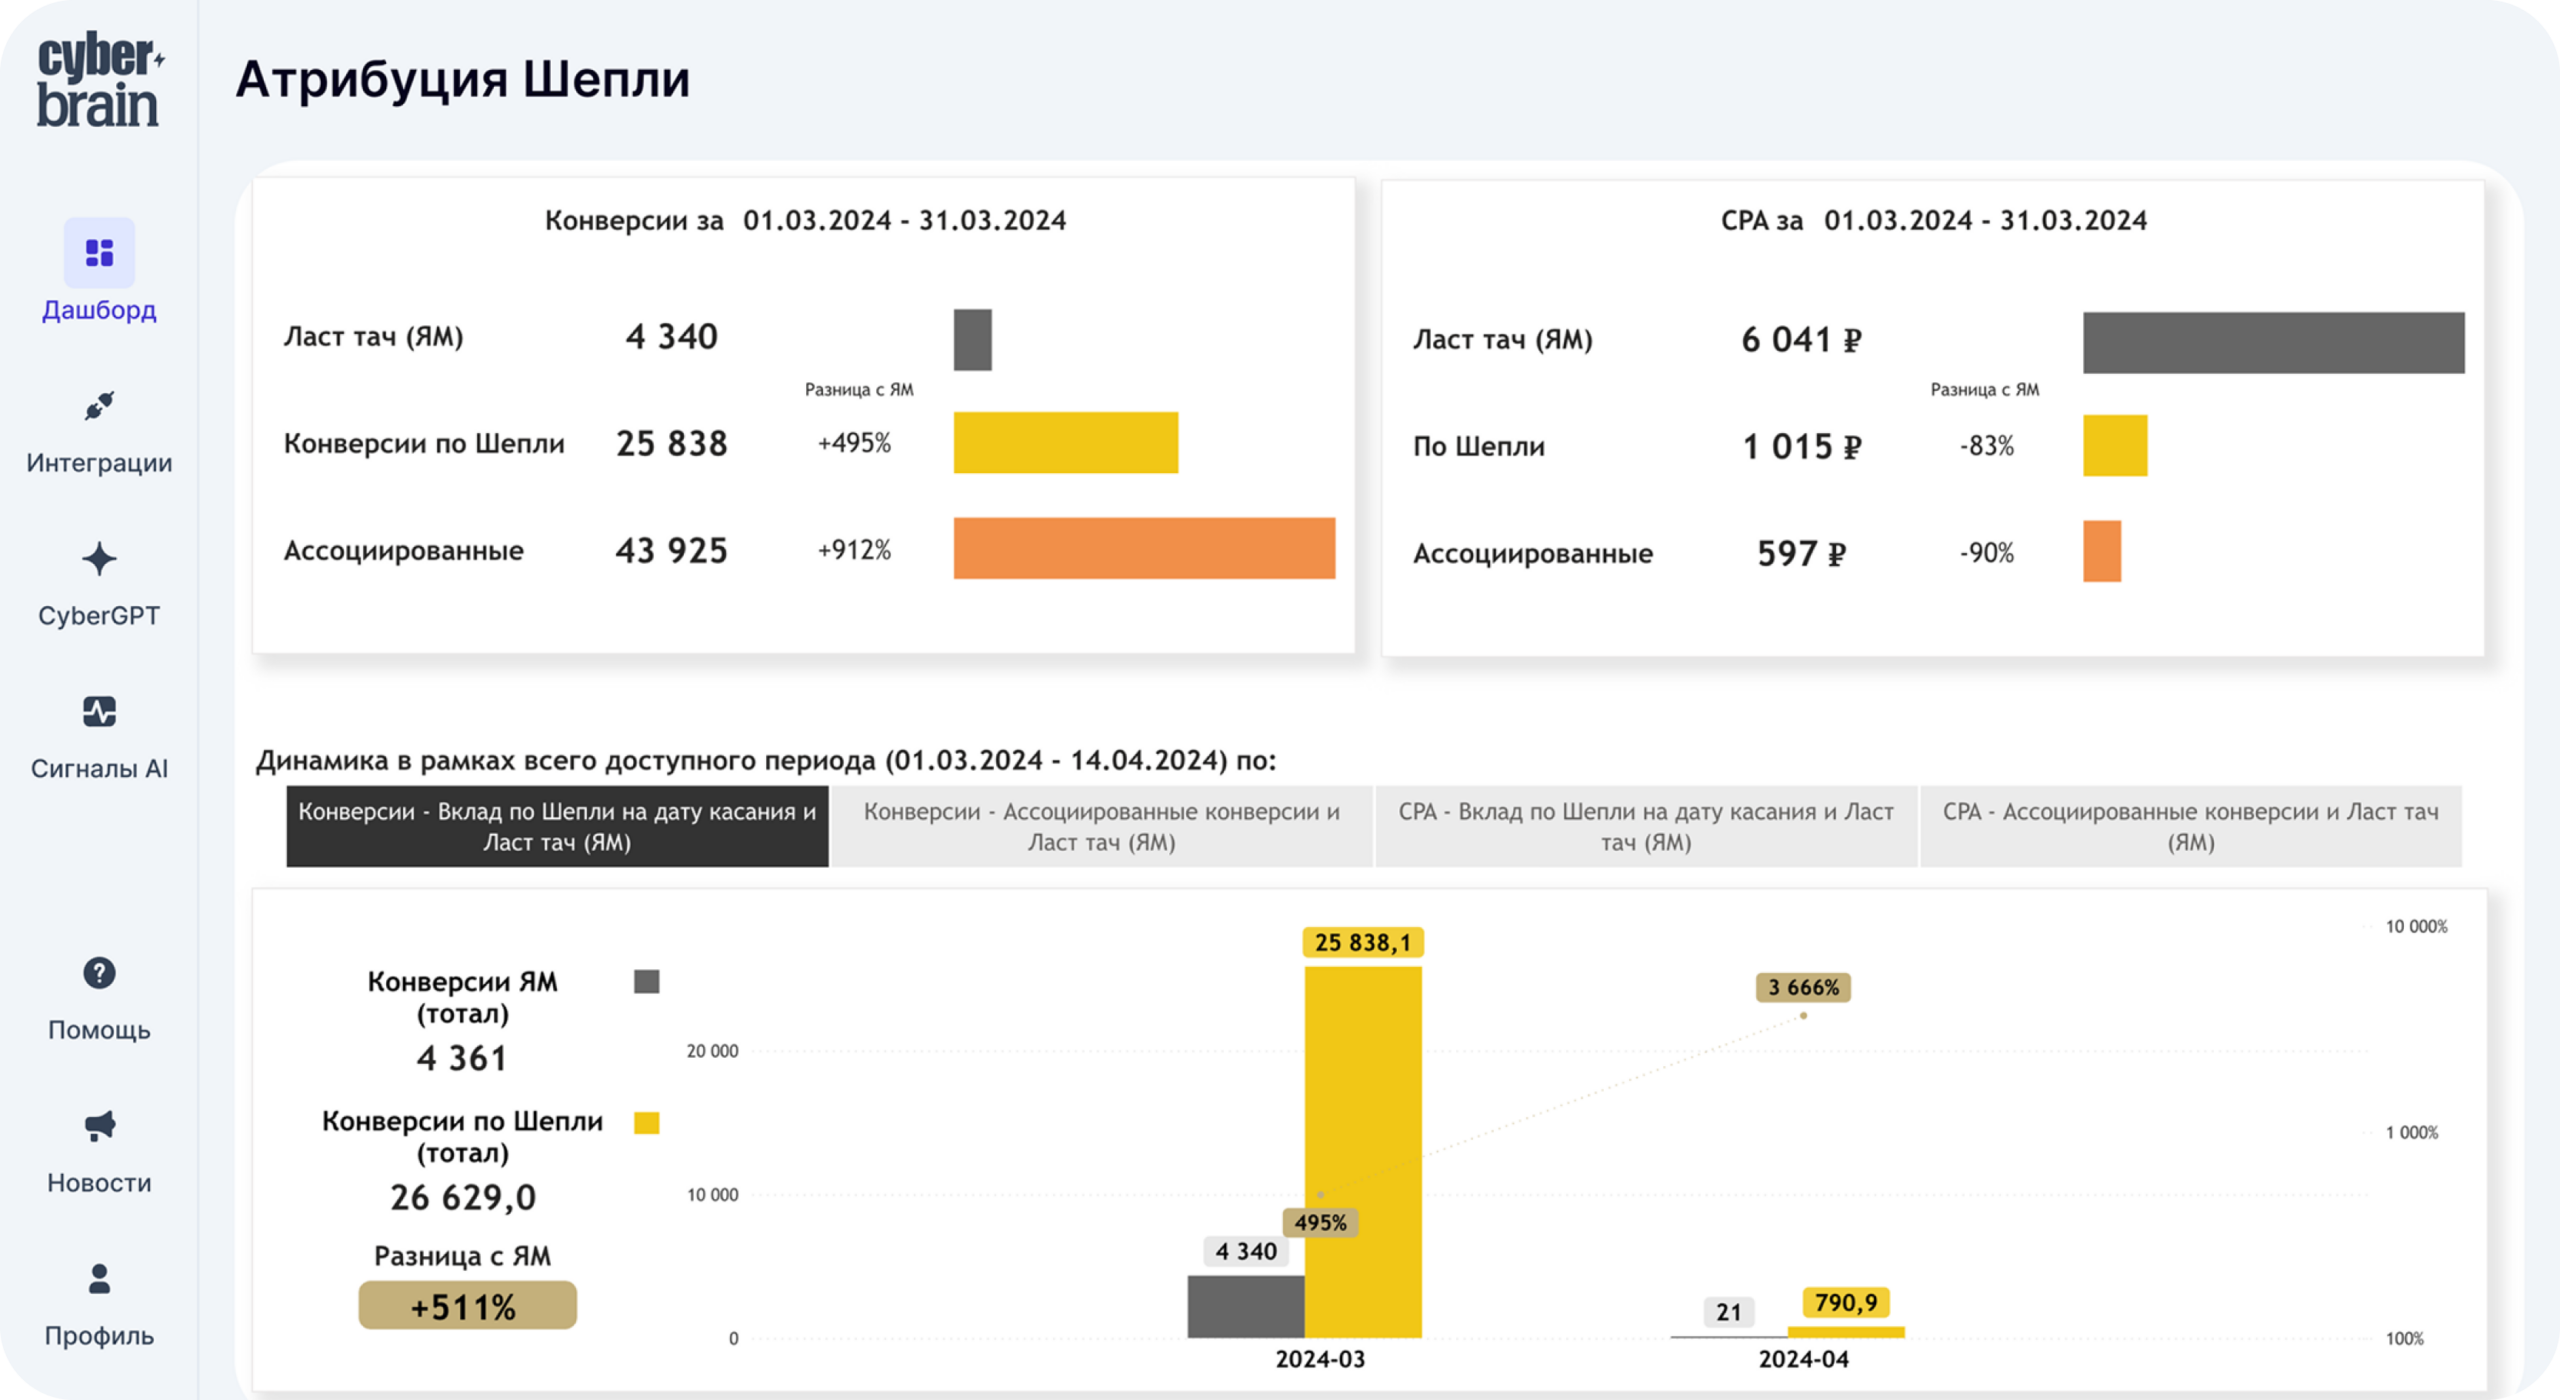This screenshot has width=2560, height=1400.
Task: Click the Помощь question mark icon
Action: click(x=99, y=973)
